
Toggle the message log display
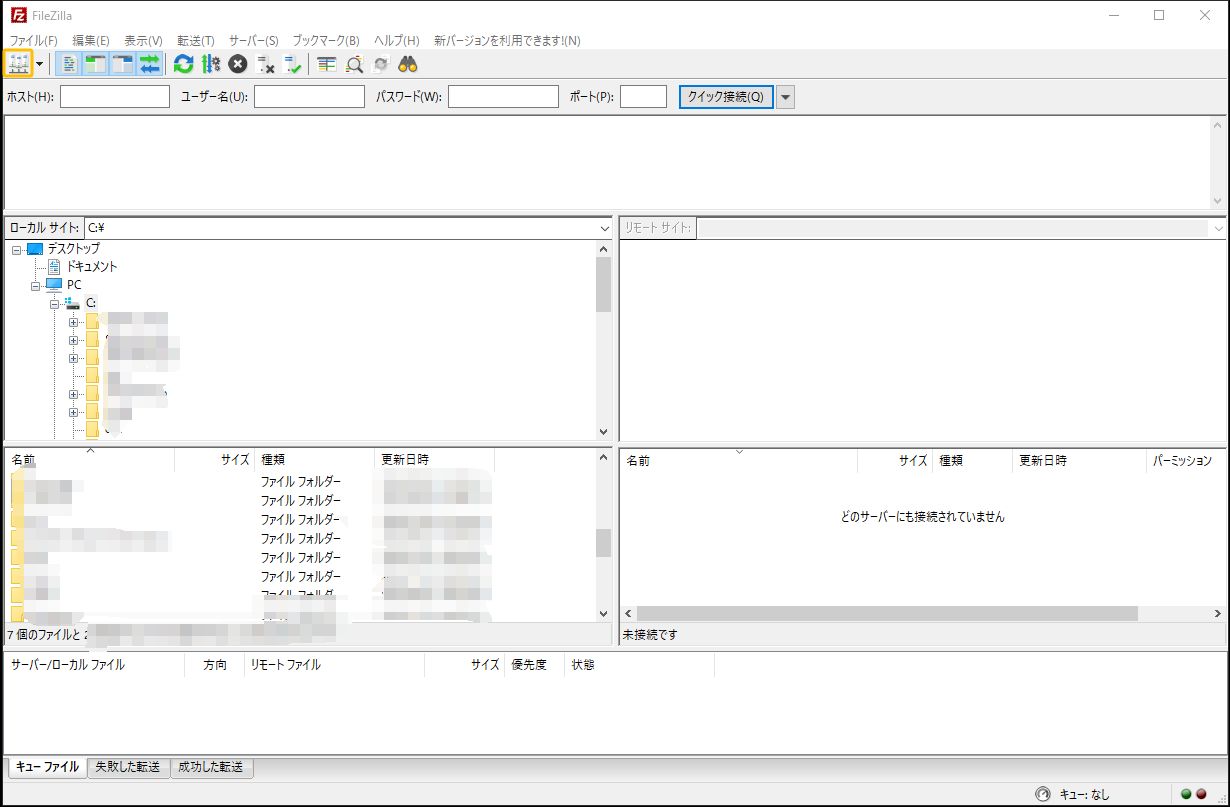67,63
